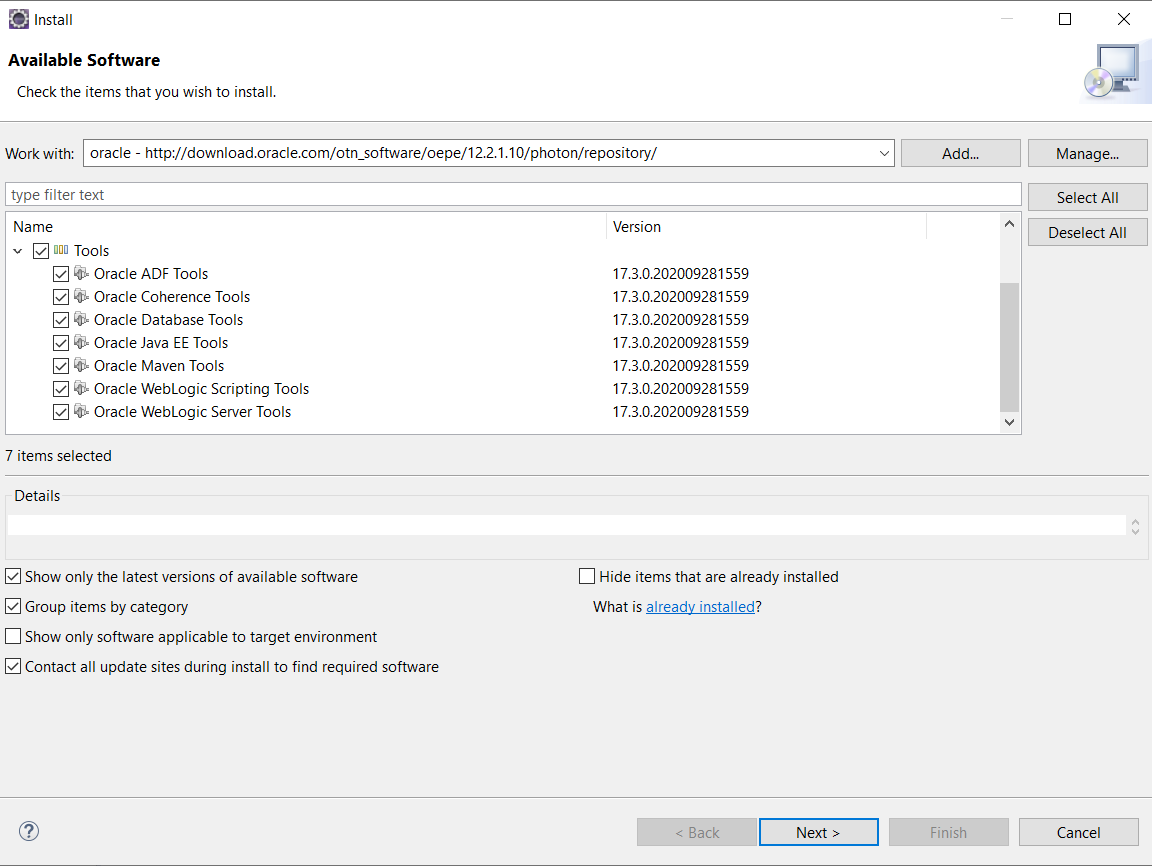The width and height of the screenshot is (1152, 866).
Task: Maximize the Install window
Action: pos(1065,19)
